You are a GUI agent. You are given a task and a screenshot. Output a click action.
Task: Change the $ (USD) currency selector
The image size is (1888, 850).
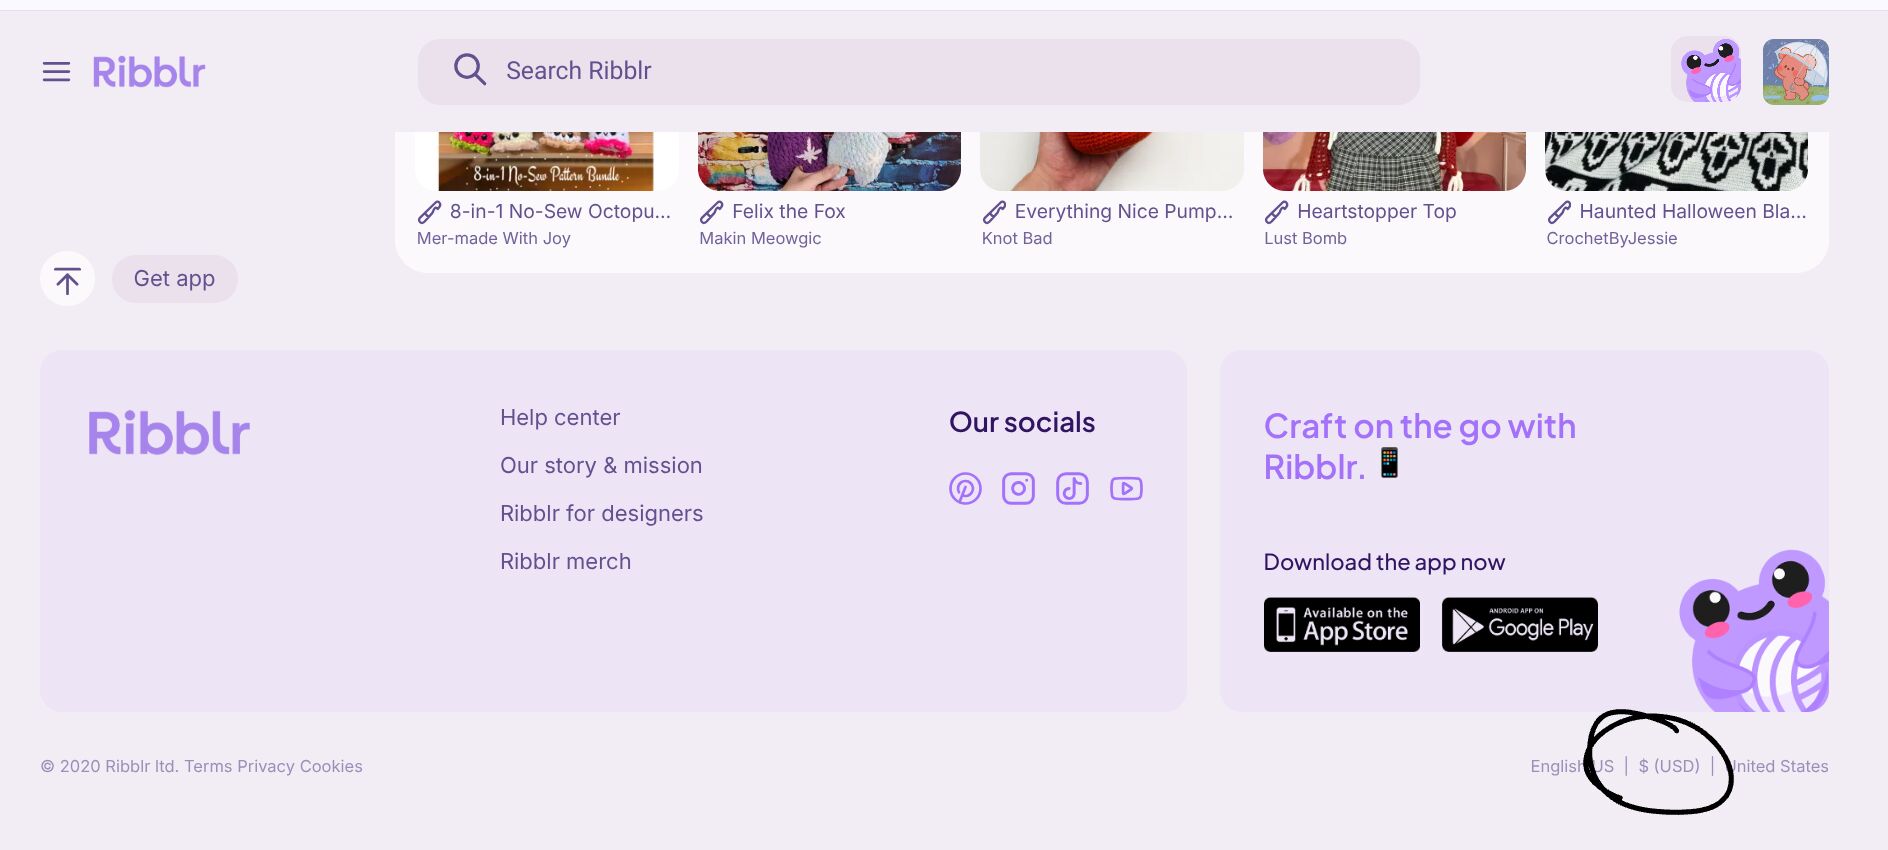point(1669,766)
